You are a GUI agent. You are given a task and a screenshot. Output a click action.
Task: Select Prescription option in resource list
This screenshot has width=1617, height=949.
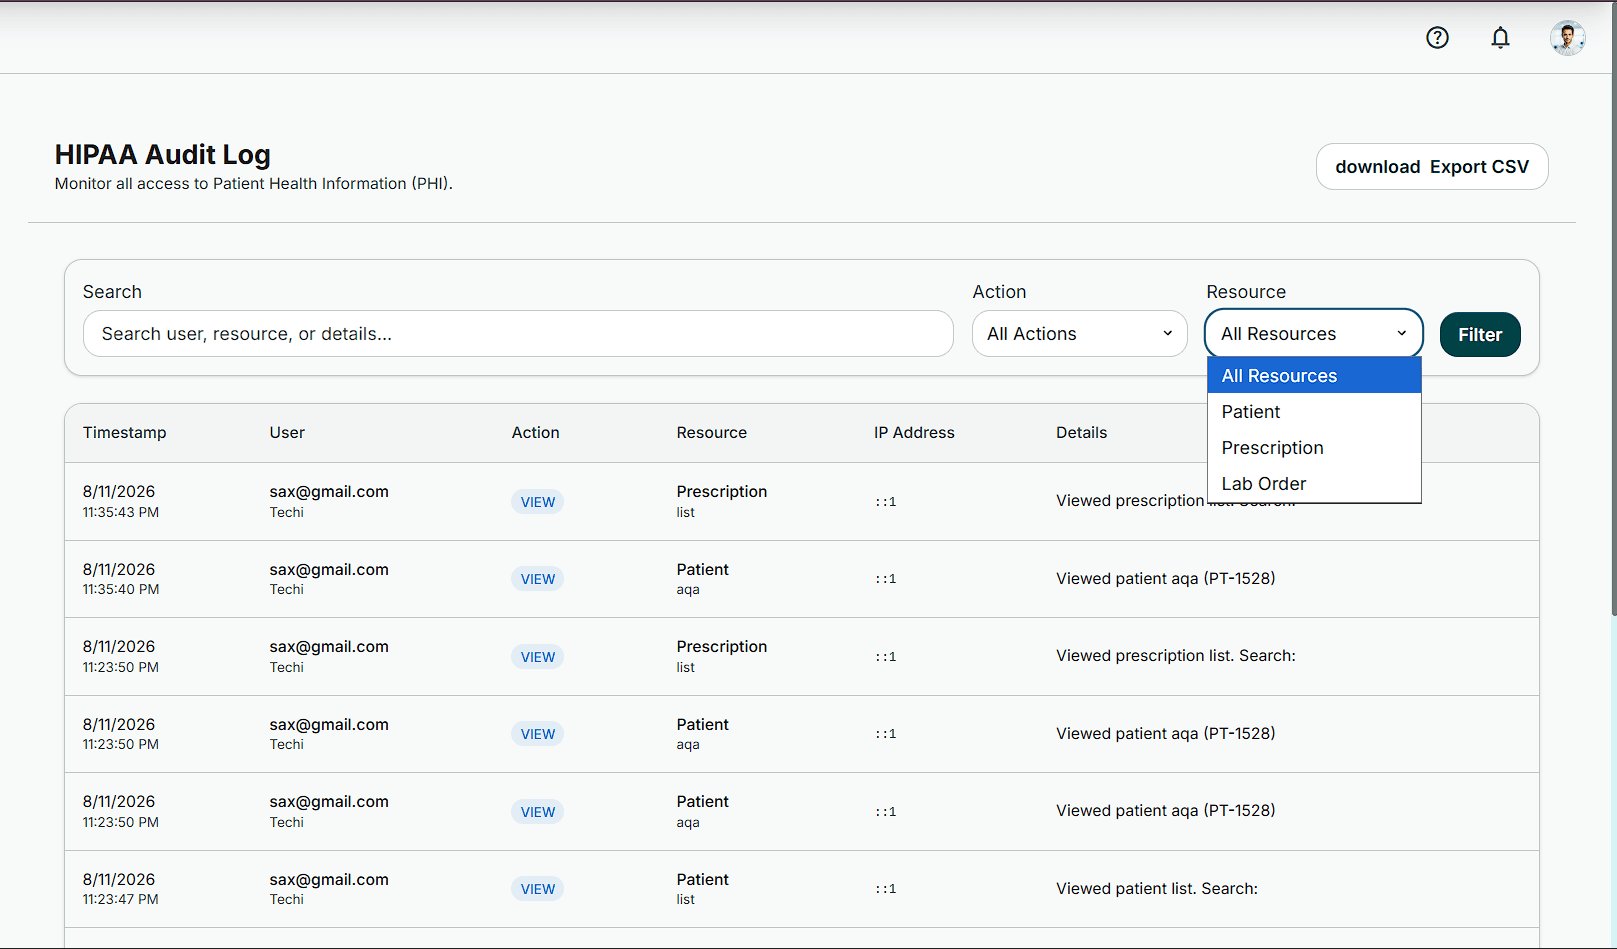coord(1314,448)
